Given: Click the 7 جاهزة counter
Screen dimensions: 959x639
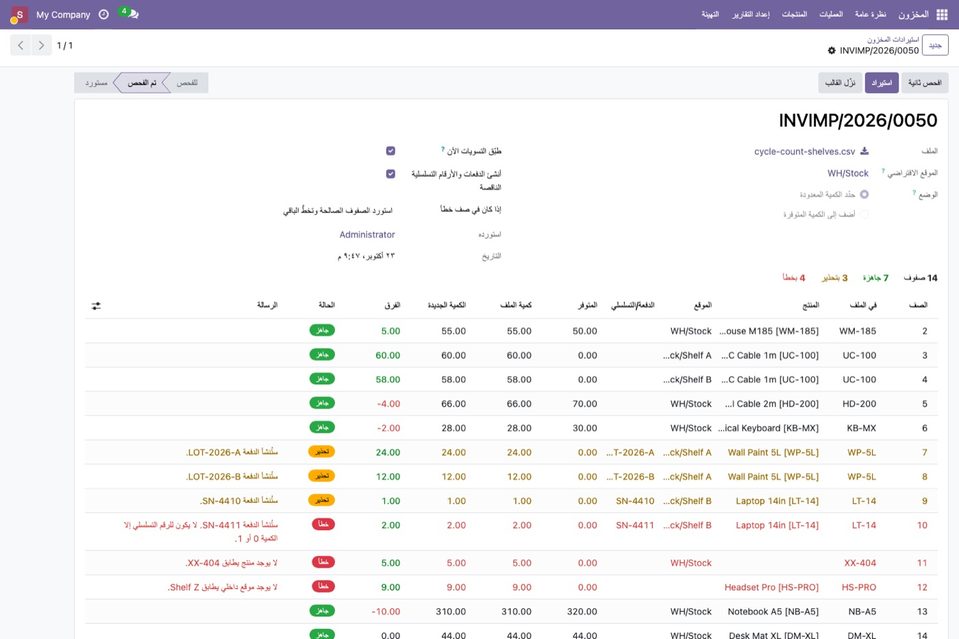Looking at the screenshot, I should point(876,278).
